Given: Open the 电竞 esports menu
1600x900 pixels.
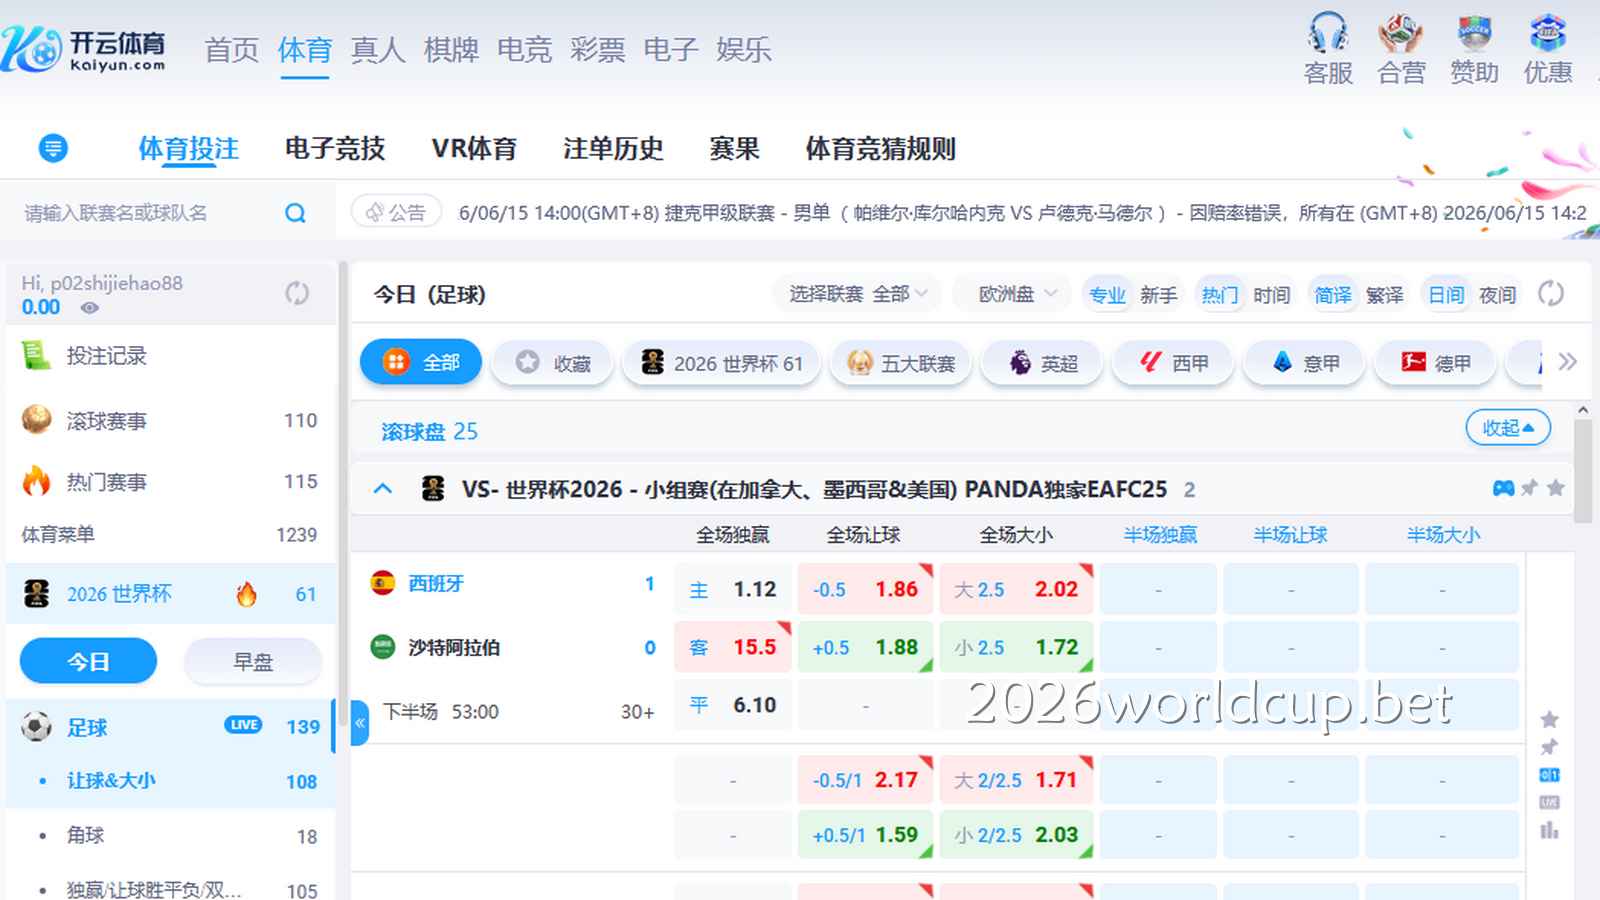Looking at the screenshot, I should [524, 50].
